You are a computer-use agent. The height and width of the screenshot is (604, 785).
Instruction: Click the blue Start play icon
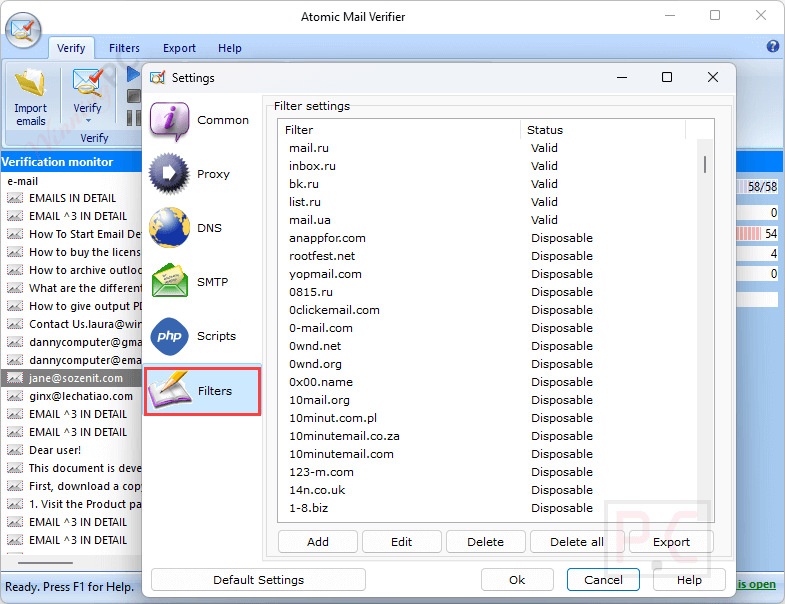coord(133,74)
